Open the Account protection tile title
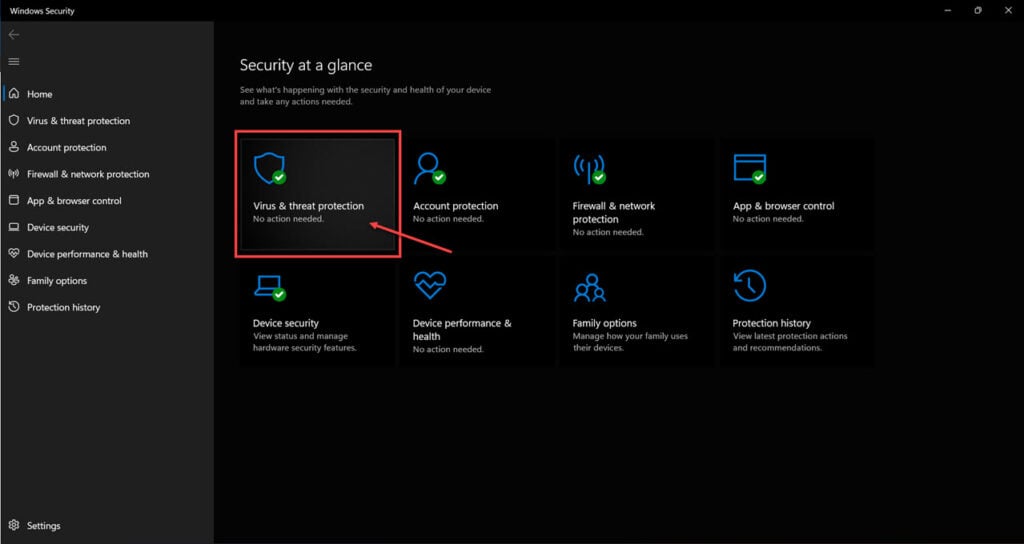Screen dimensions: 1024x544 point(455,206)
